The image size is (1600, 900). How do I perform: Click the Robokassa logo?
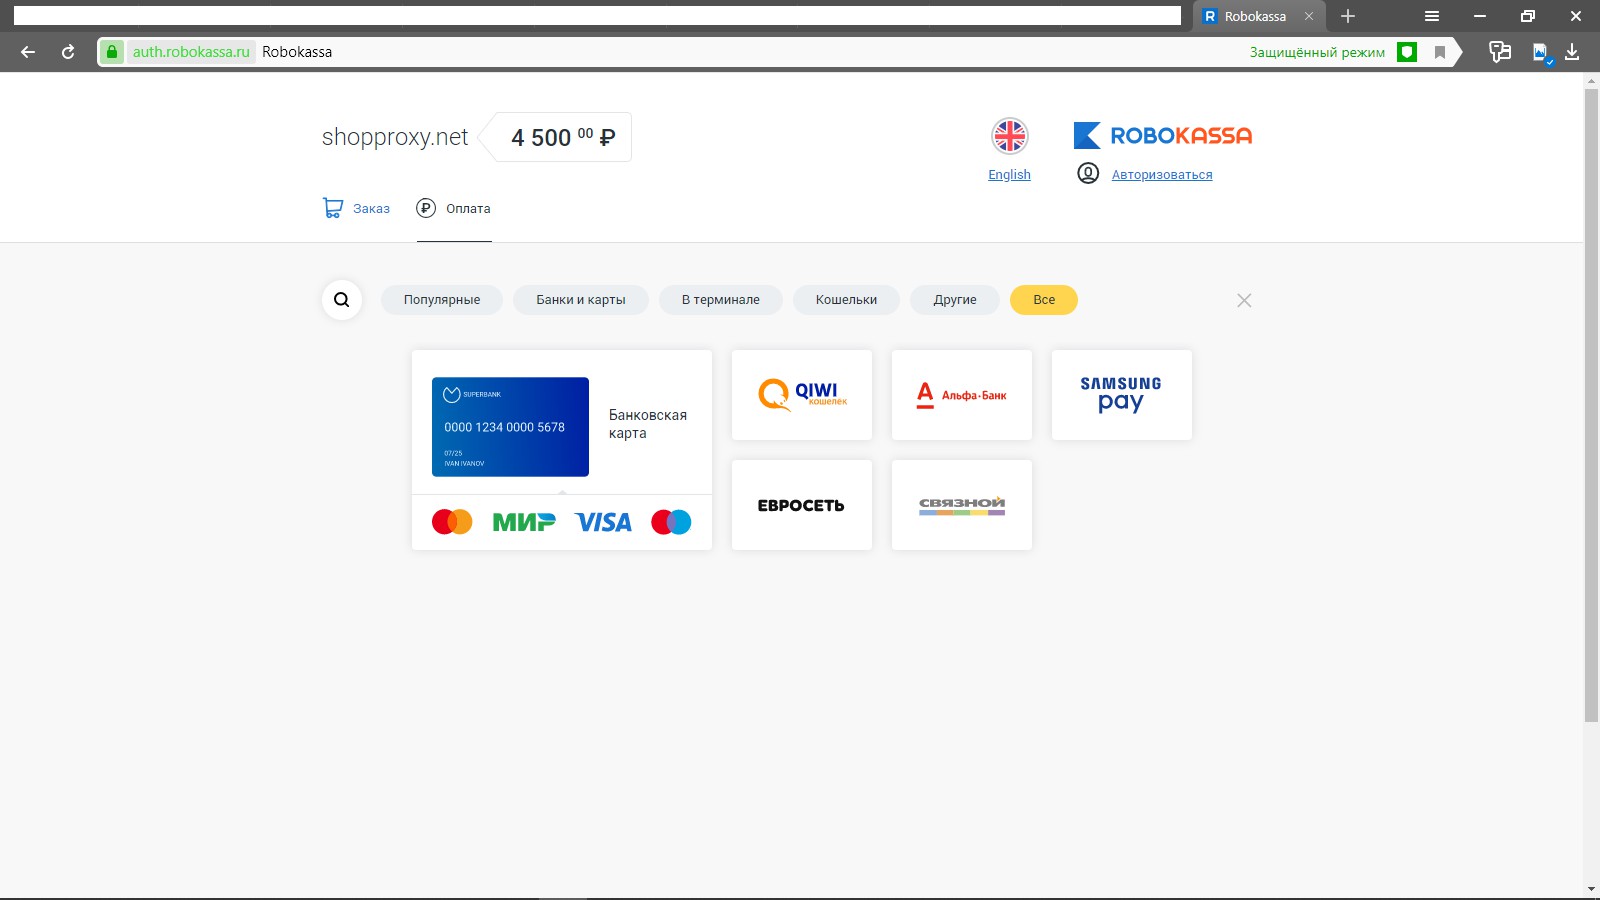click(x=1162, y=135)
